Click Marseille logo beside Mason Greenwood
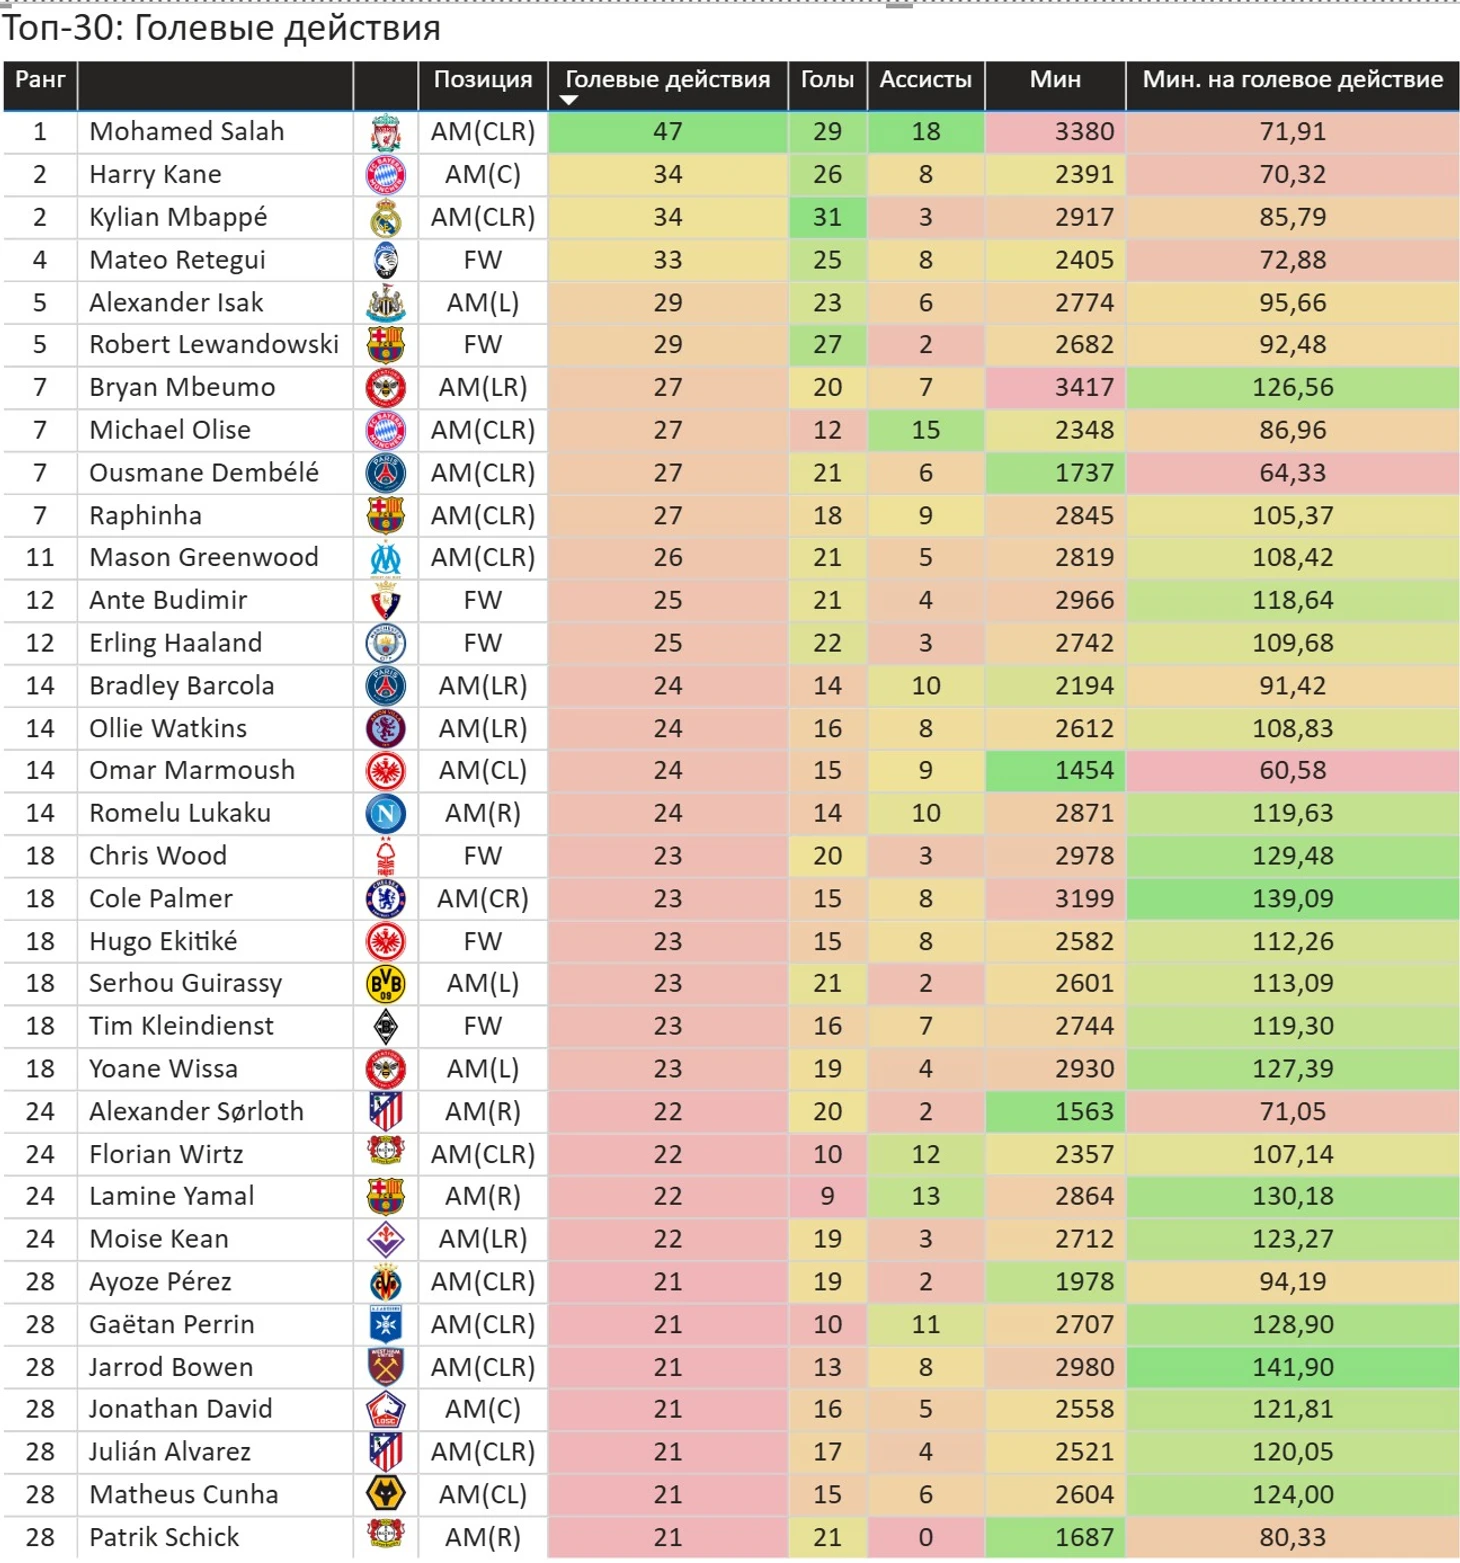 pos(385,558)
